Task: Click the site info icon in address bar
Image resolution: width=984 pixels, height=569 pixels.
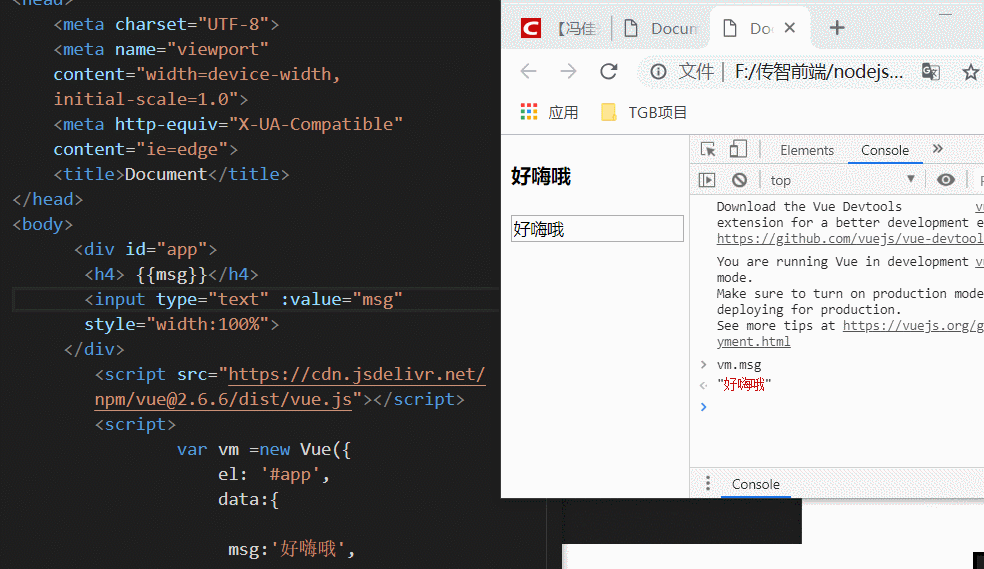Action: (658, 72)
